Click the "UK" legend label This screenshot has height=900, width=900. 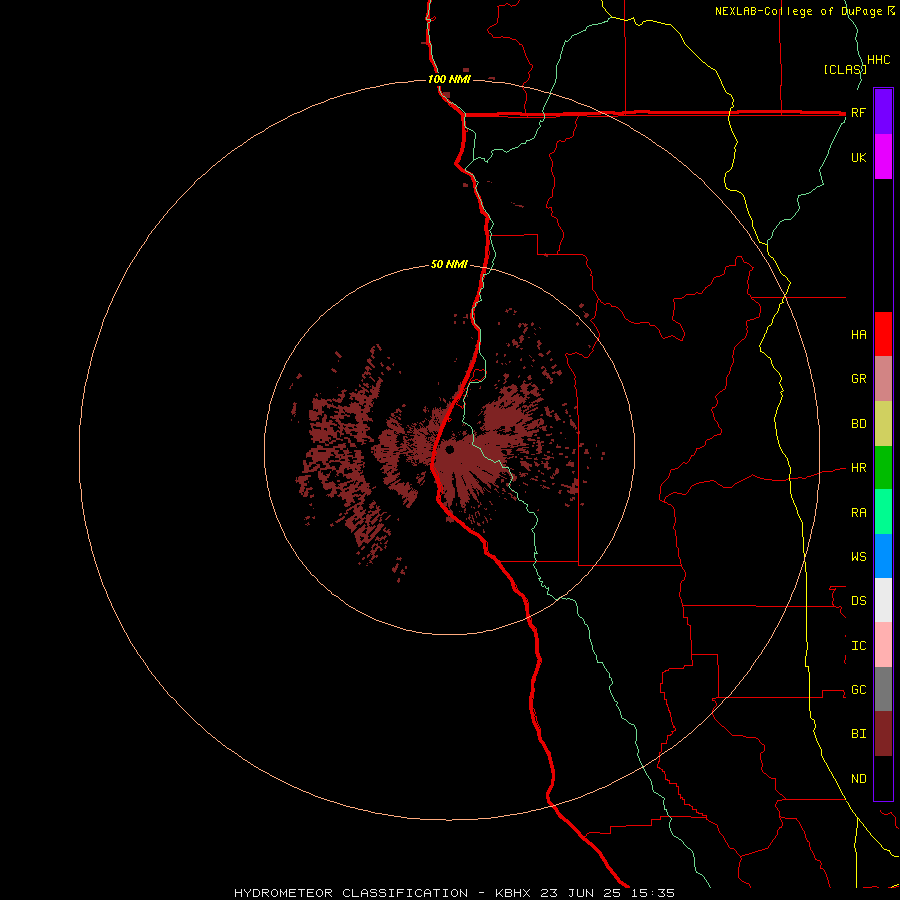pos(858,157)
